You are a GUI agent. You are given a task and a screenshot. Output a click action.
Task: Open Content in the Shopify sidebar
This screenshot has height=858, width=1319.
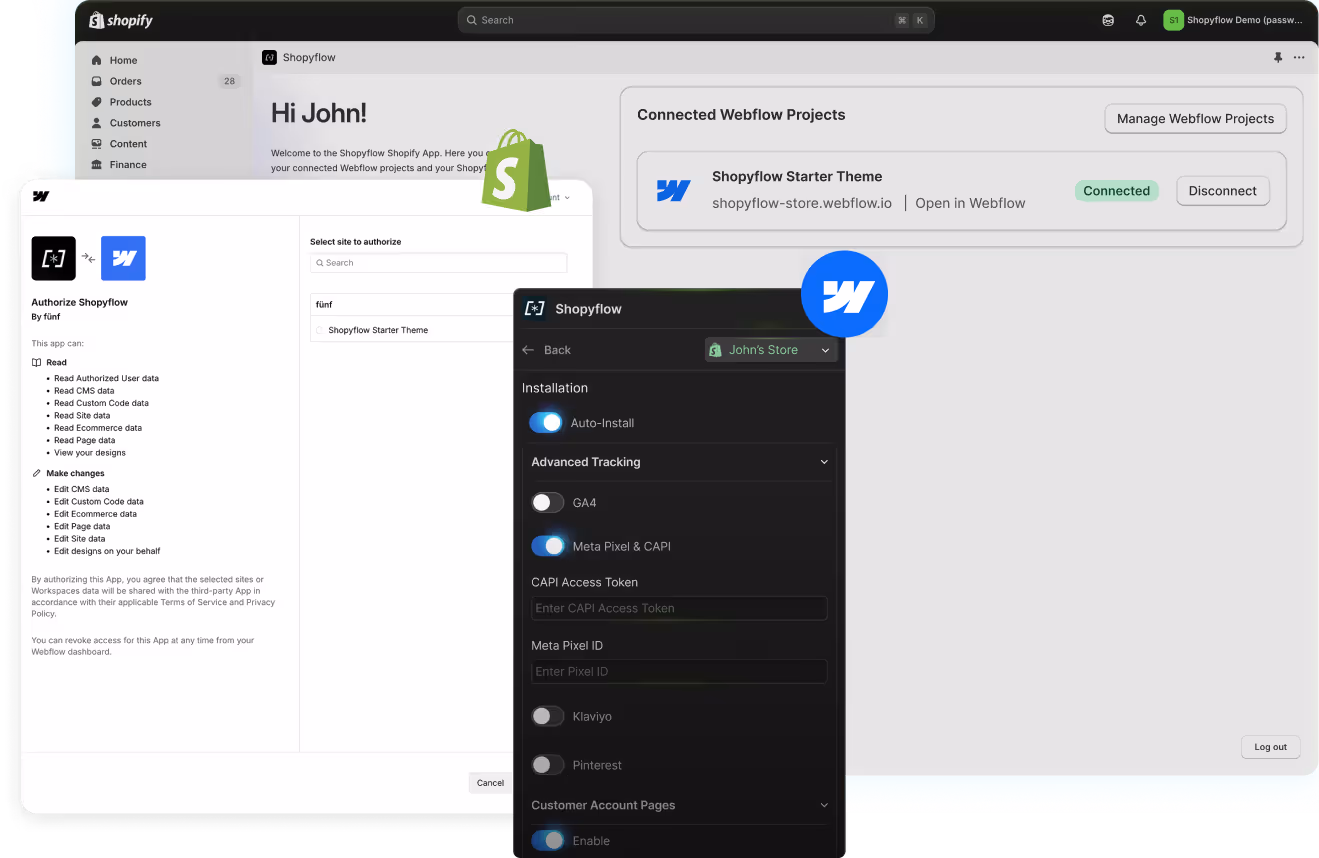[128, 144]
